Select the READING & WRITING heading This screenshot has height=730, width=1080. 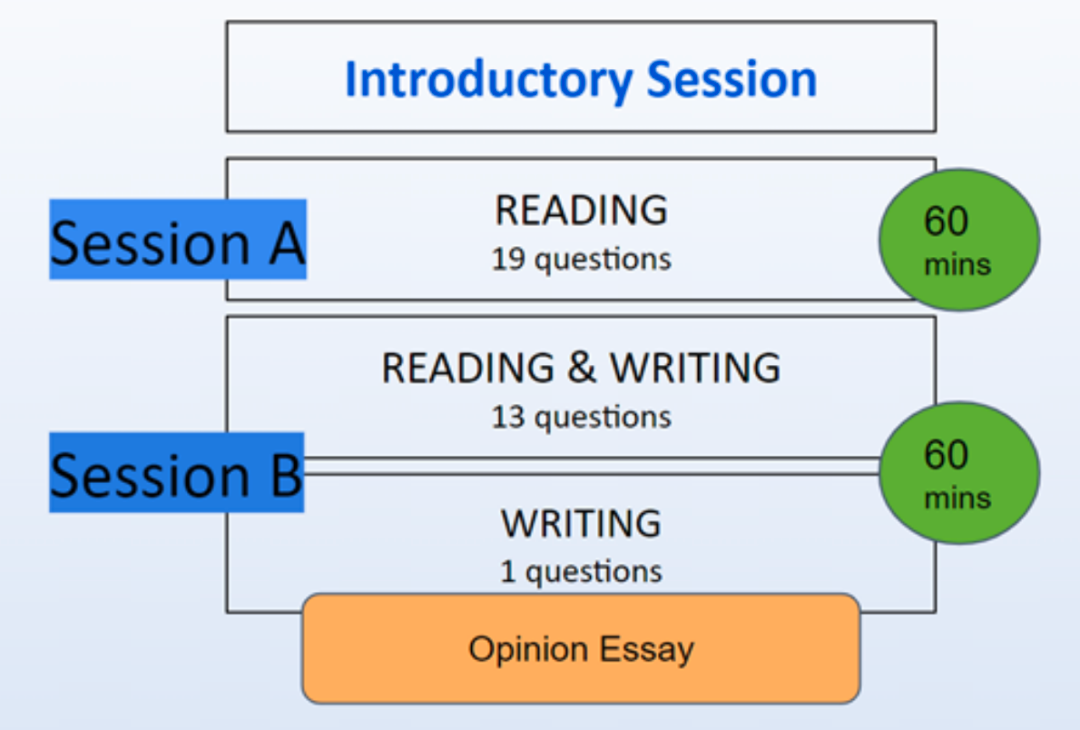coord(581,368)
